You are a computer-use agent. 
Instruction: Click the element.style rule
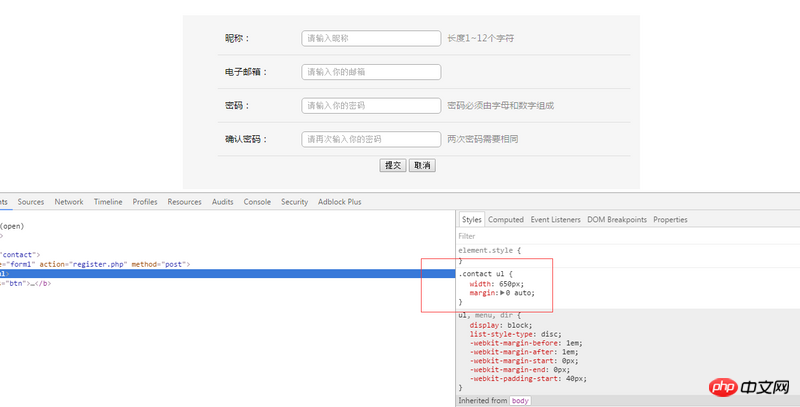489,250
